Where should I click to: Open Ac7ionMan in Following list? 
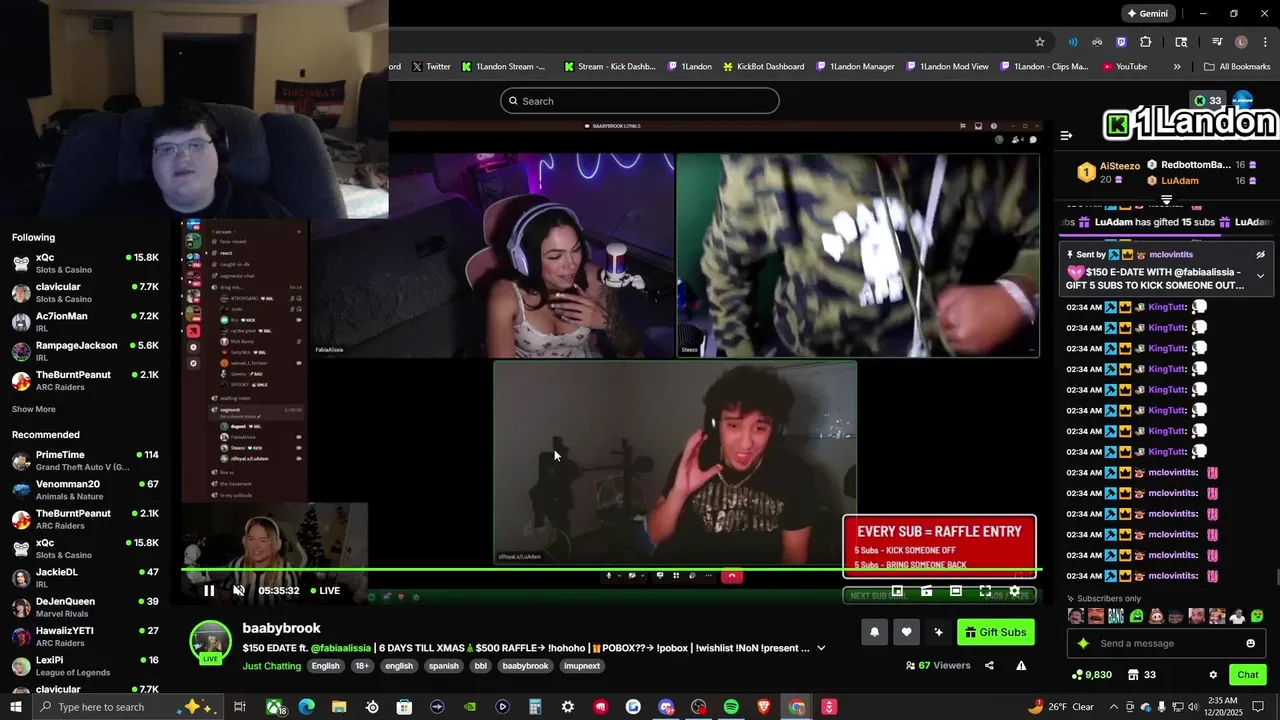click(85, 321)
